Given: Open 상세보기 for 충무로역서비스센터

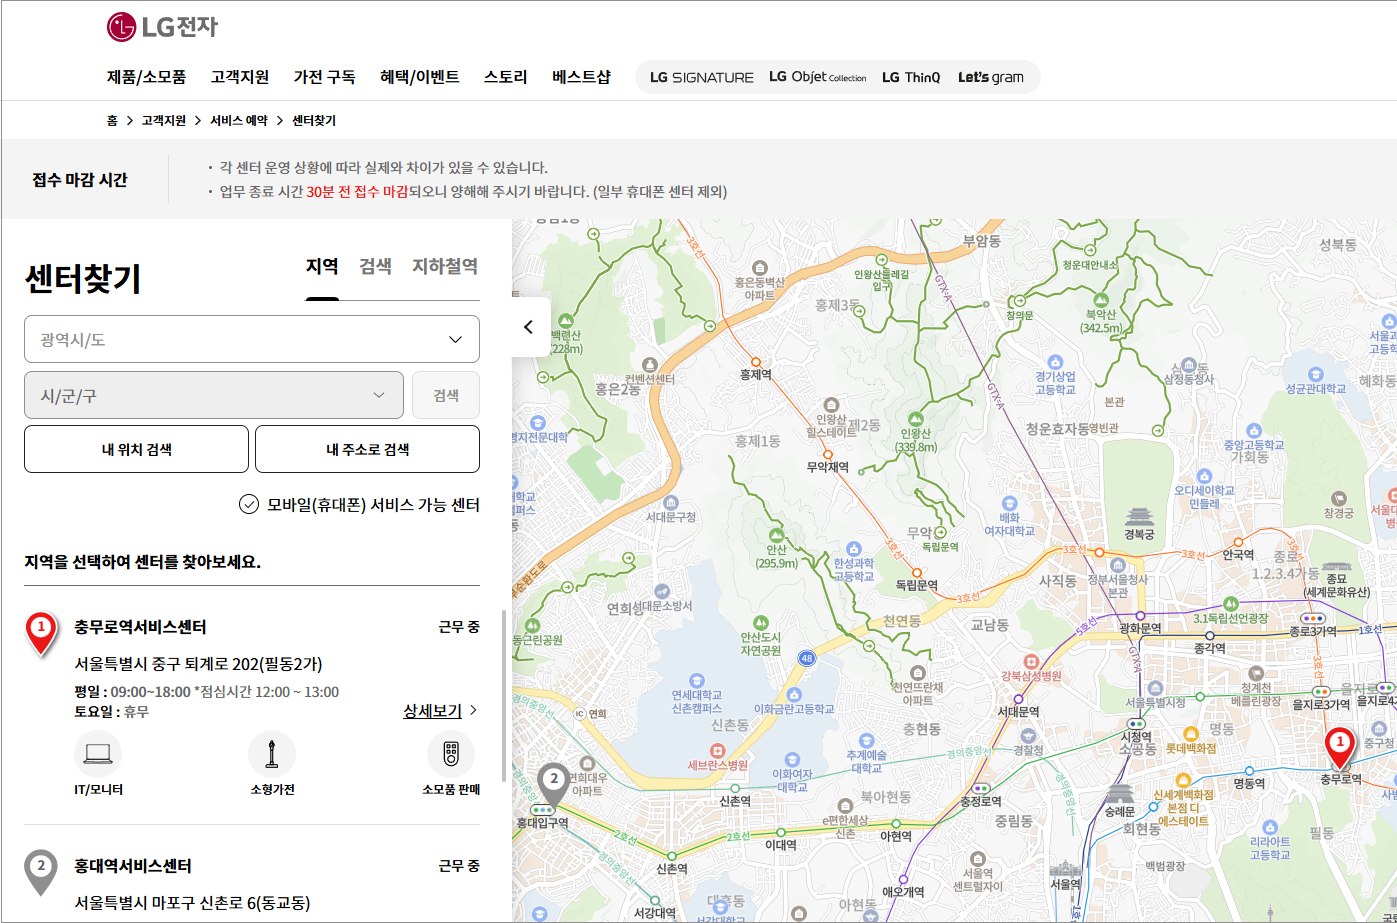Looking at the screenshot, I should pyautogui.click(x=432, y=711).
